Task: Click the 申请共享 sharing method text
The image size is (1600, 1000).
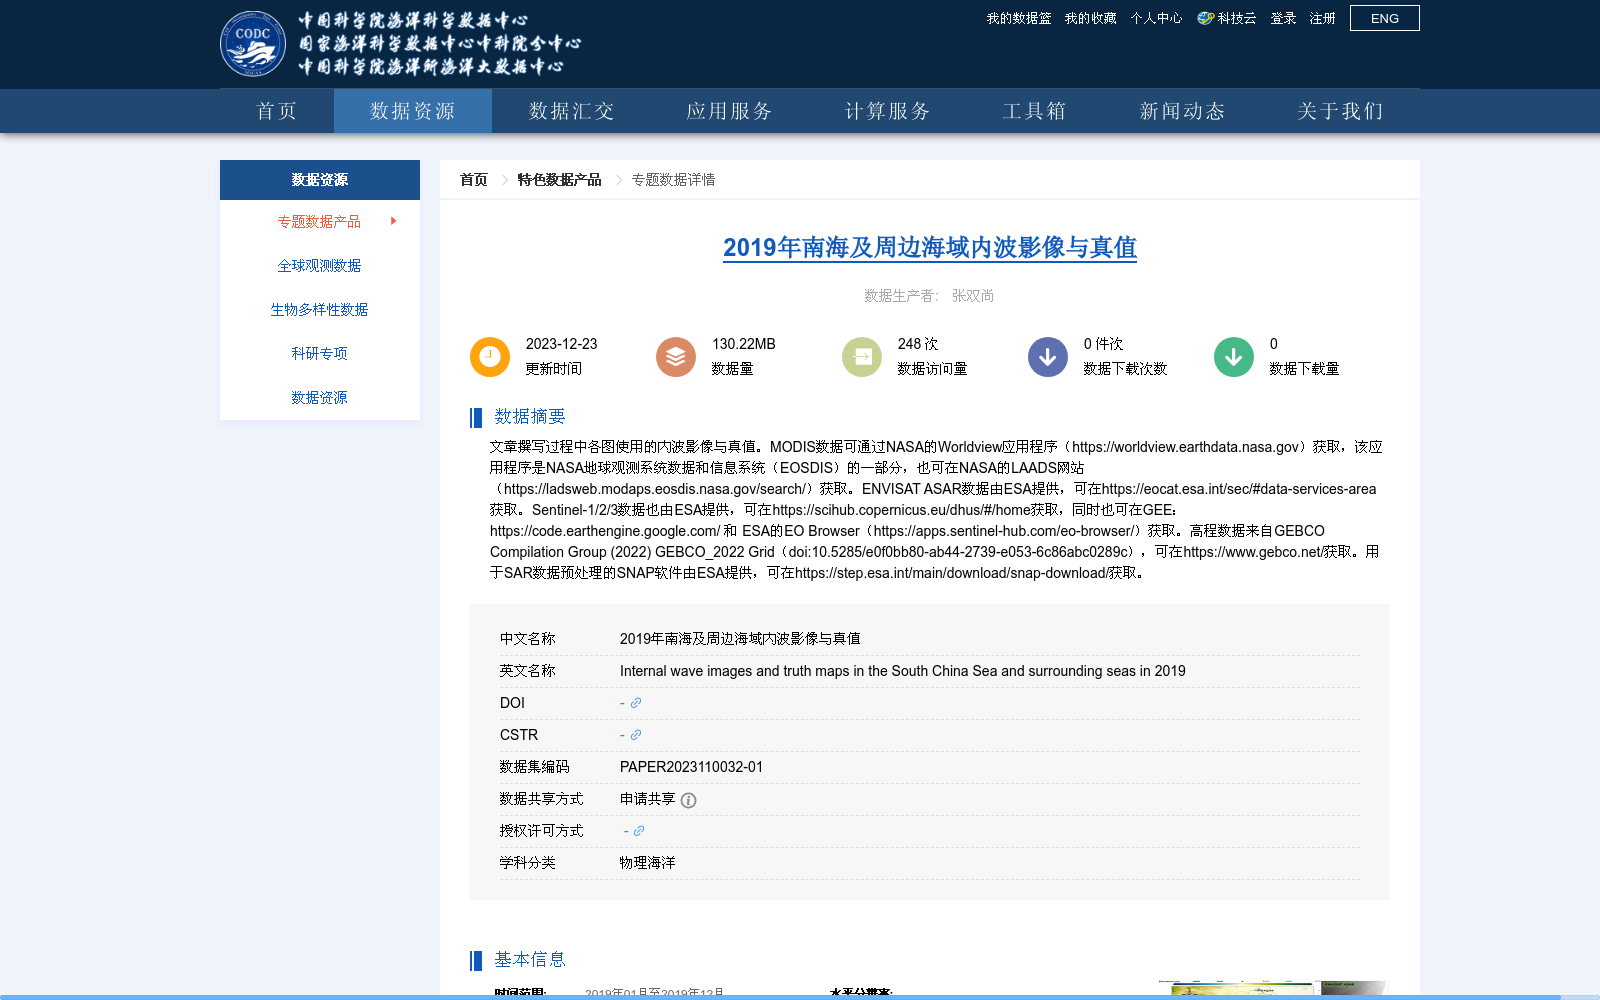Action: (647, 799)
